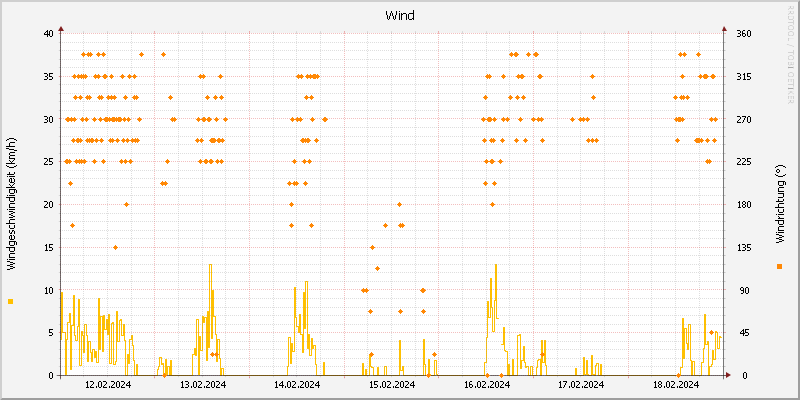
Task: Click left axis value 40
Action: [48, 34]
